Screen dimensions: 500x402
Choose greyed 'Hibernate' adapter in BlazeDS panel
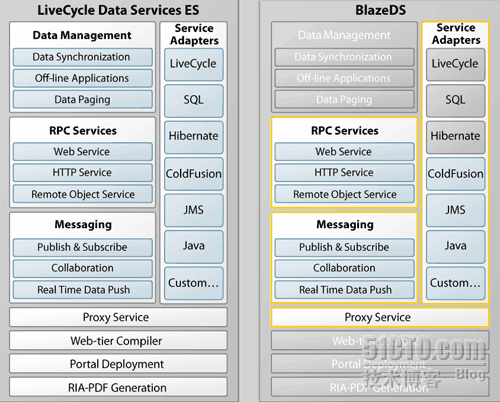(x=456, y=137)
